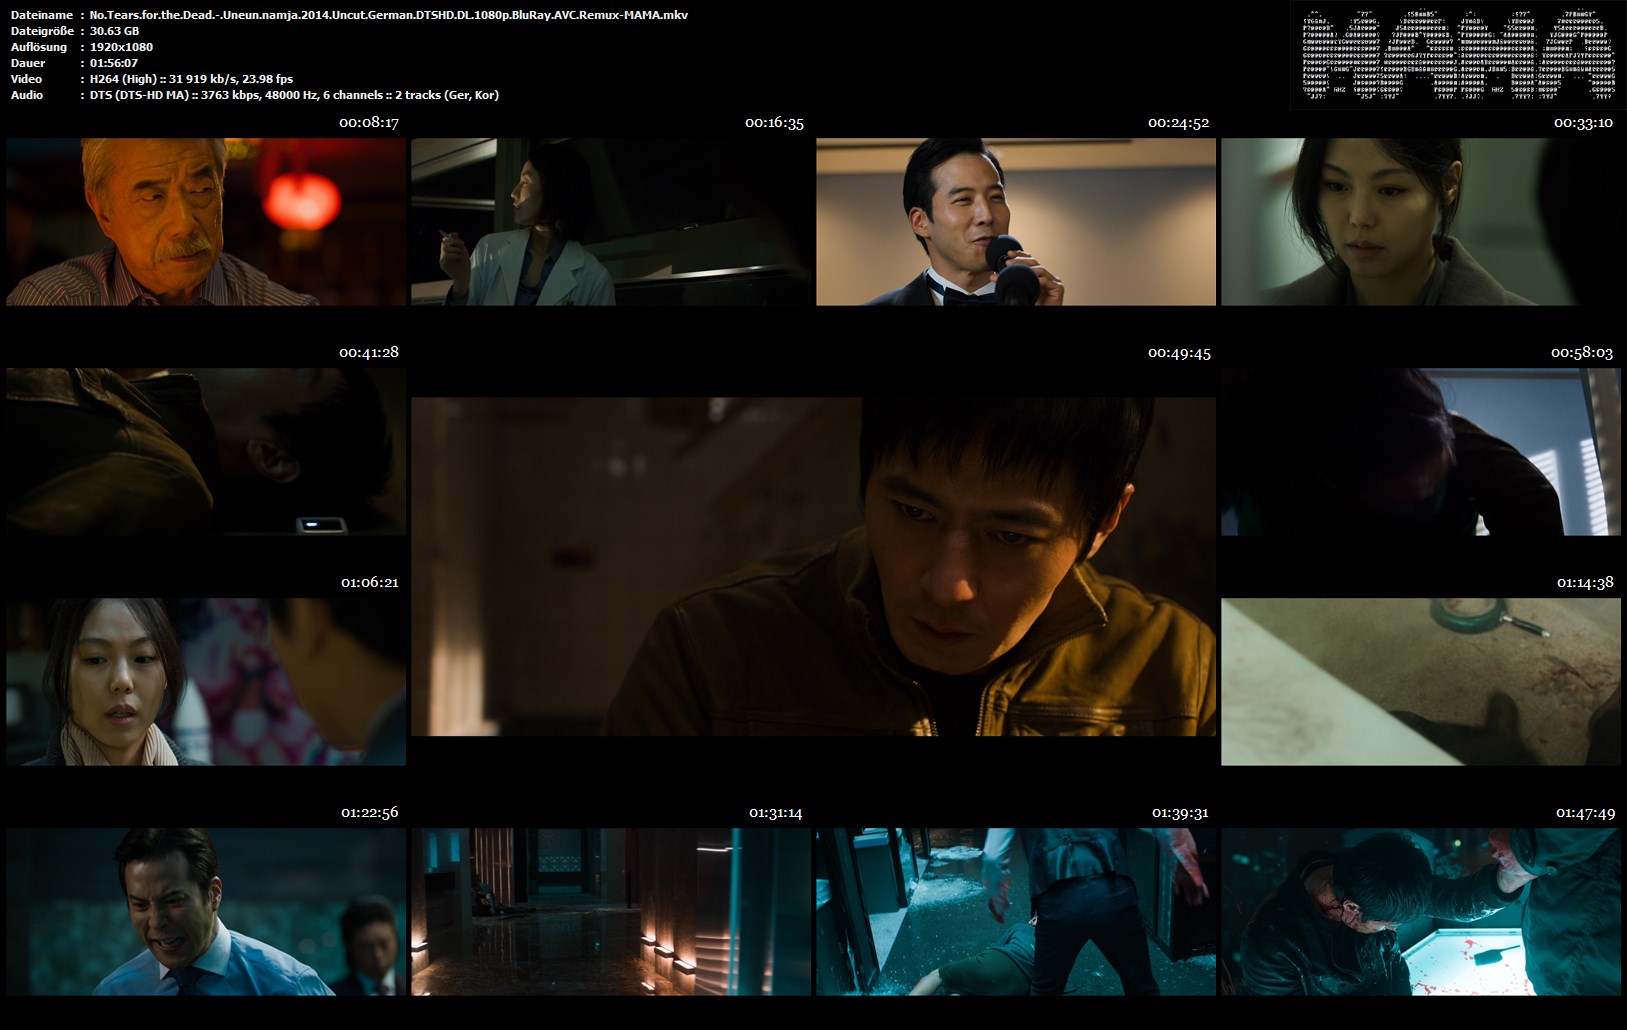Screen dimensions: 1627x1030
Task: Select the 01:06:21 timestamp
Action: tap(370, 582)
